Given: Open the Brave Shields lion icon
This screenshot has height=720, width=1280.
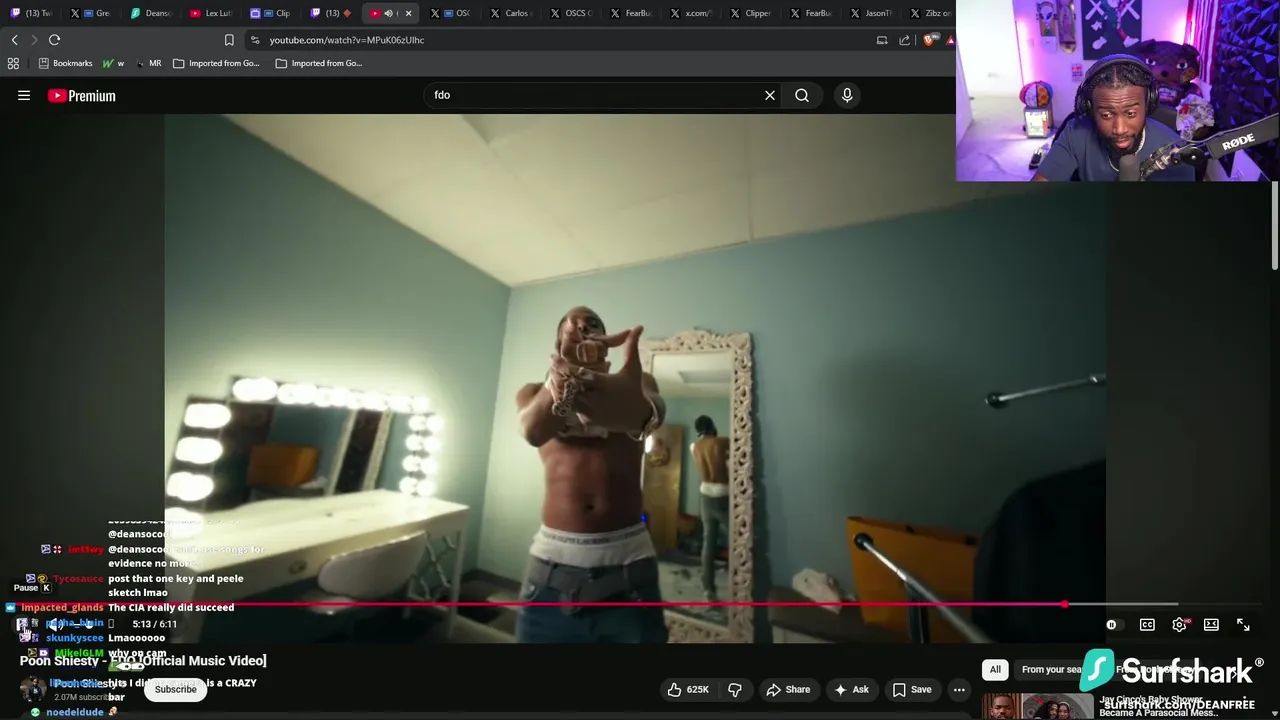Looking at the screenshot, I should point(929,40).
